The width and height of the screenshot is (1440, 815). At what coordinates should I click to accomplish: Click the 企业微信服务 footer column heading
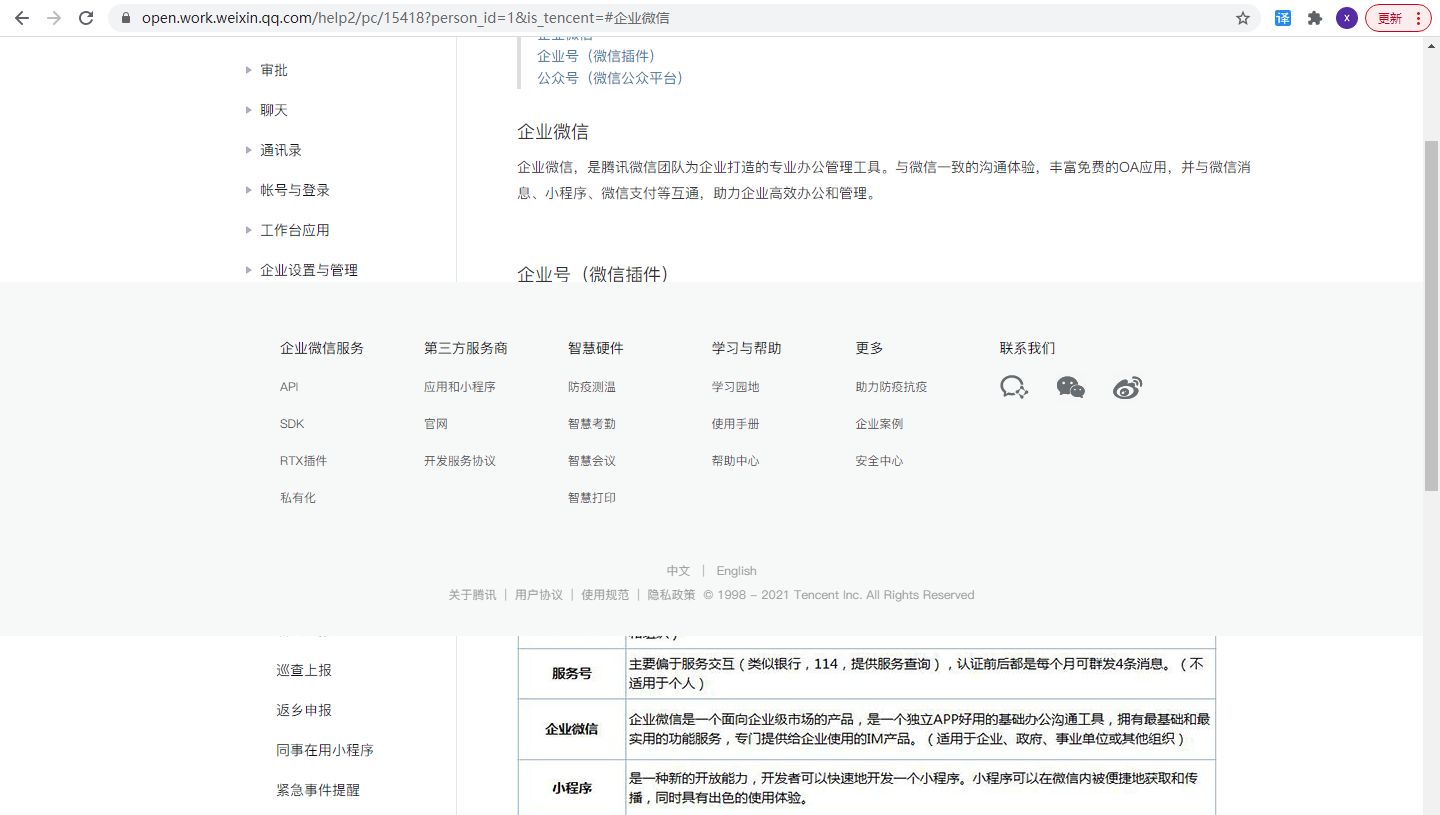pyautogui.click(x=322, y=348)
